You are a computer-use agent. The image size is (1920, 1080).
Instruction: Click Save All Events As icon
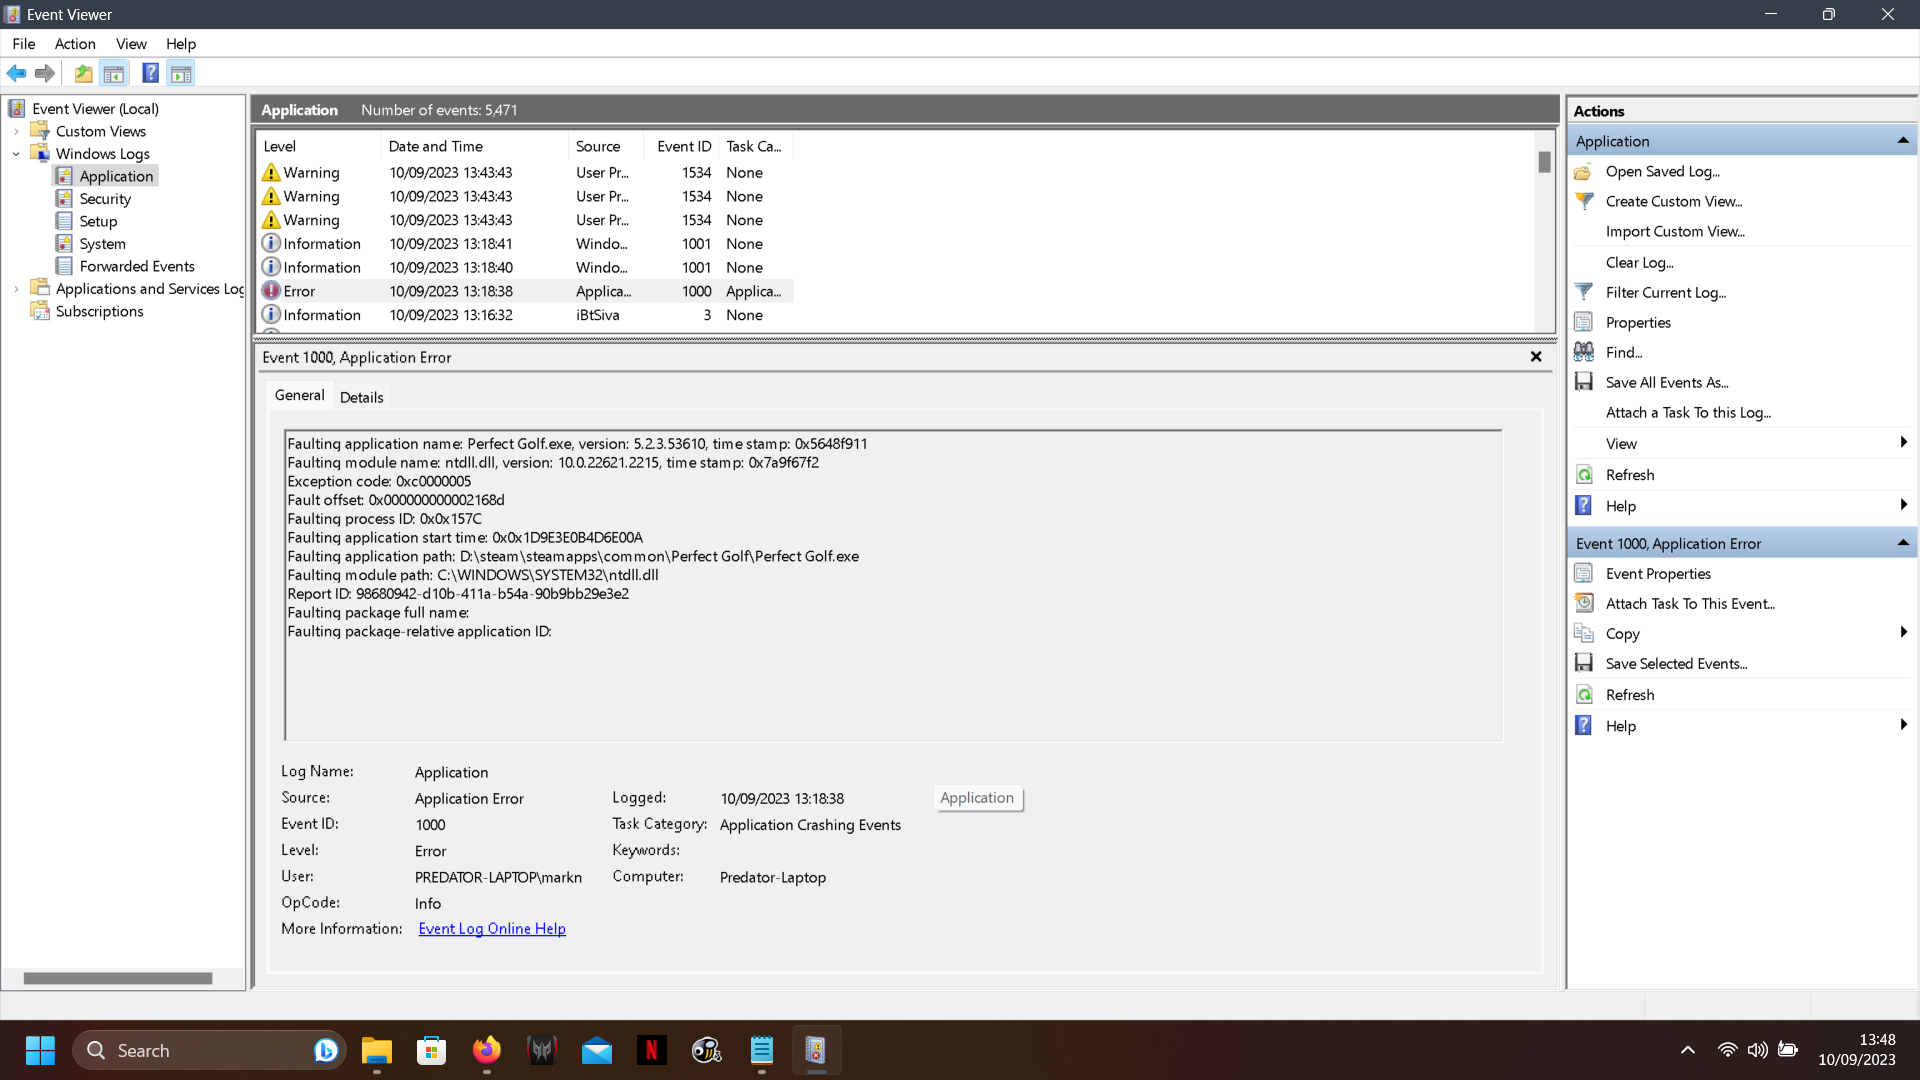pyautogui.click(x=1584, y=382)
